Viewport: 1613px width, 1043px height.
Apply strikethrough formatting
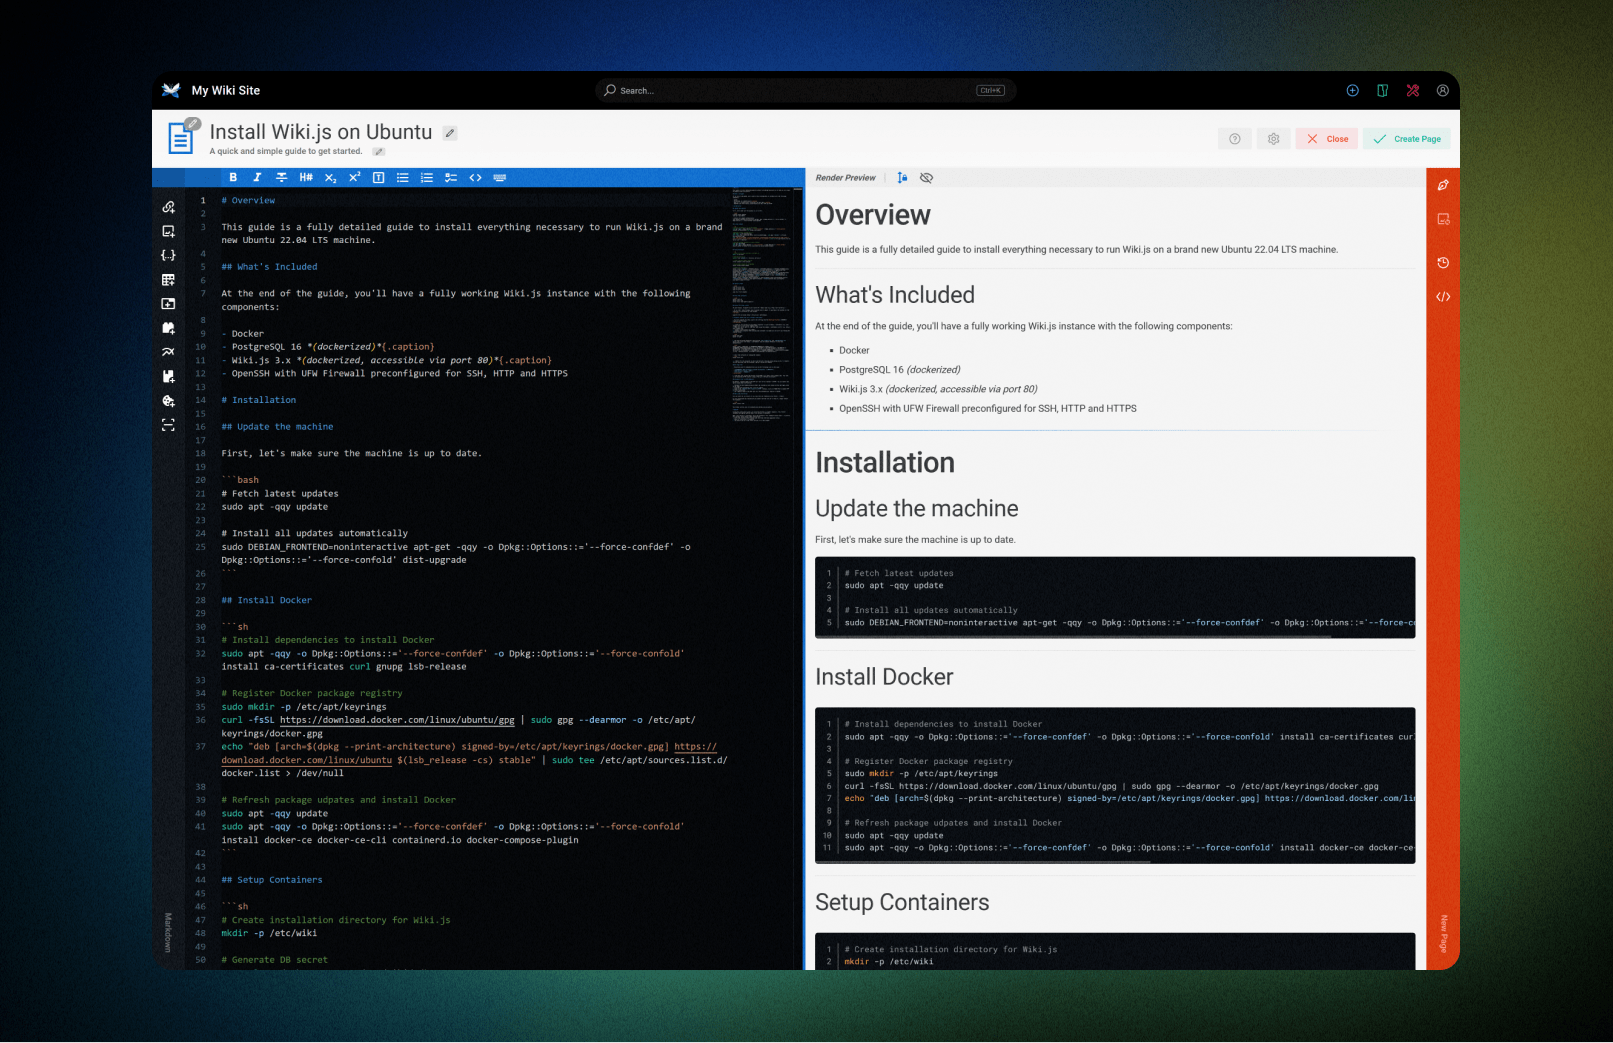point(281,177)
